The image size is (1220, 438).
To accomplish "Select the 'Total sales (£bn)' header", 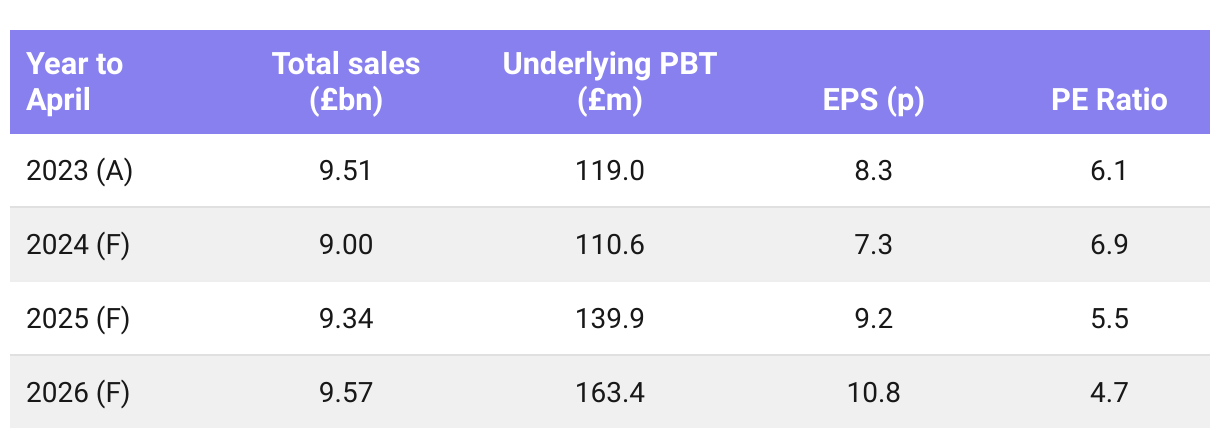I will point(346,82).
